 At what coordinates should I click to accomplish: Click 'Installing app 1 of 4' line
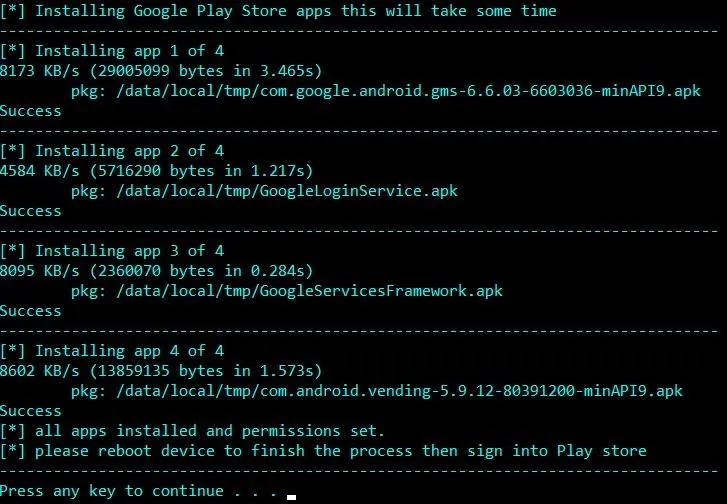[x=112, y=51]
